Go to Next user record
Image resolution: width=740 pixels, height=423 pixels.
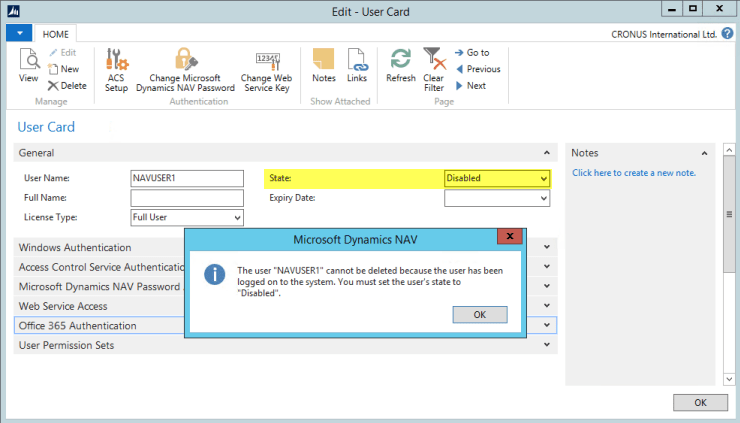click(x=471, y=85)
